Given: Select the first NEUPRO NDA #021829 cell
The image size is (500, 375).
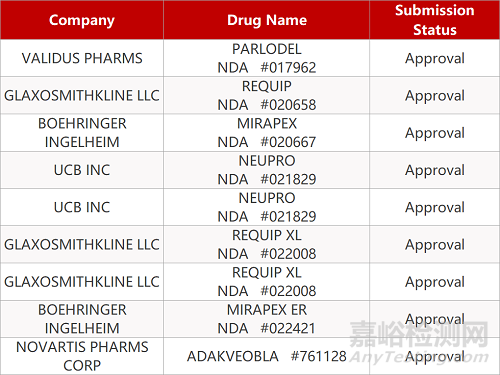Looking at the screenshot, I should [x=266, y=170].
